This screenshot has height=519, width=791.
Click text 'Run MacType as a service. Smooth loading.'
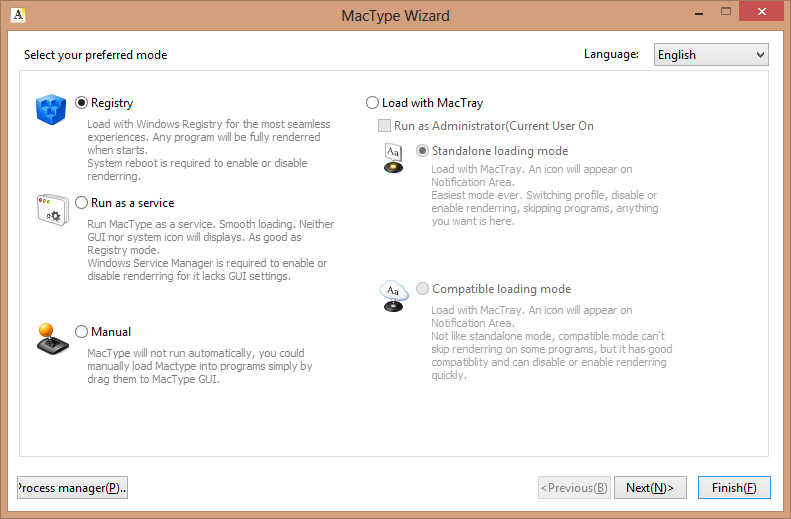click(x=192, y=224)
